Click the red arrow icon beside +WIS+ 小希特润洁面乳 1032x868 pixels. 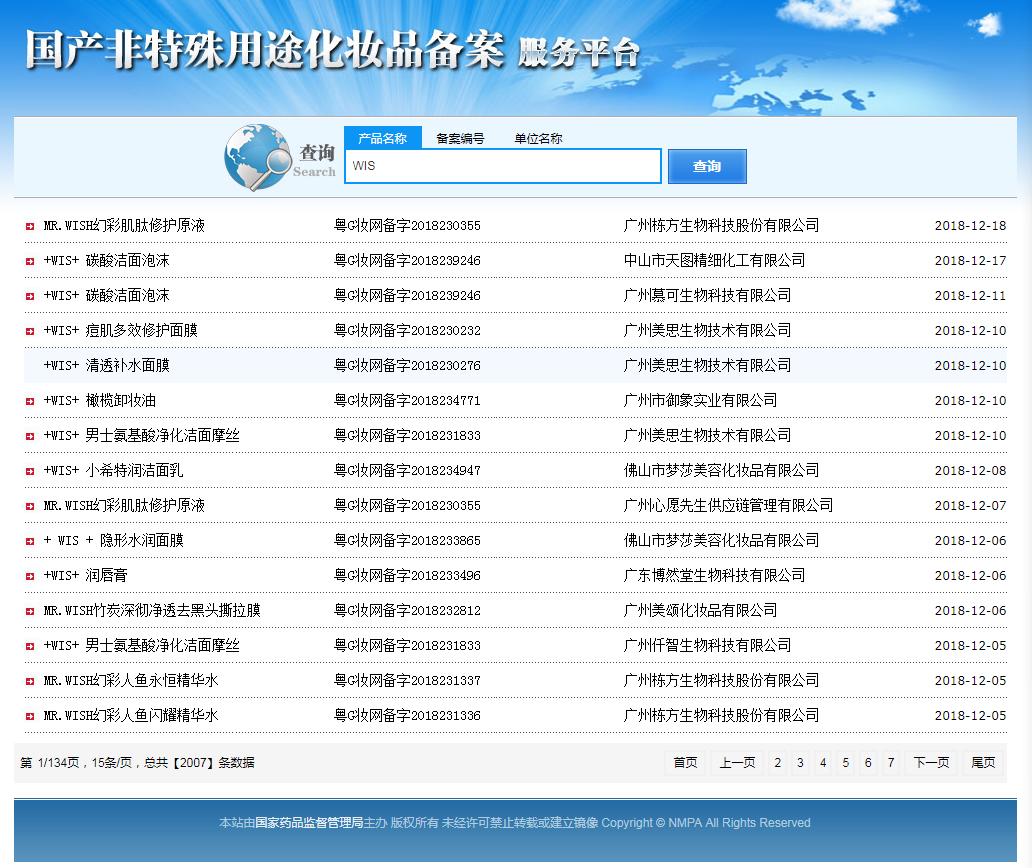(30, 470)
